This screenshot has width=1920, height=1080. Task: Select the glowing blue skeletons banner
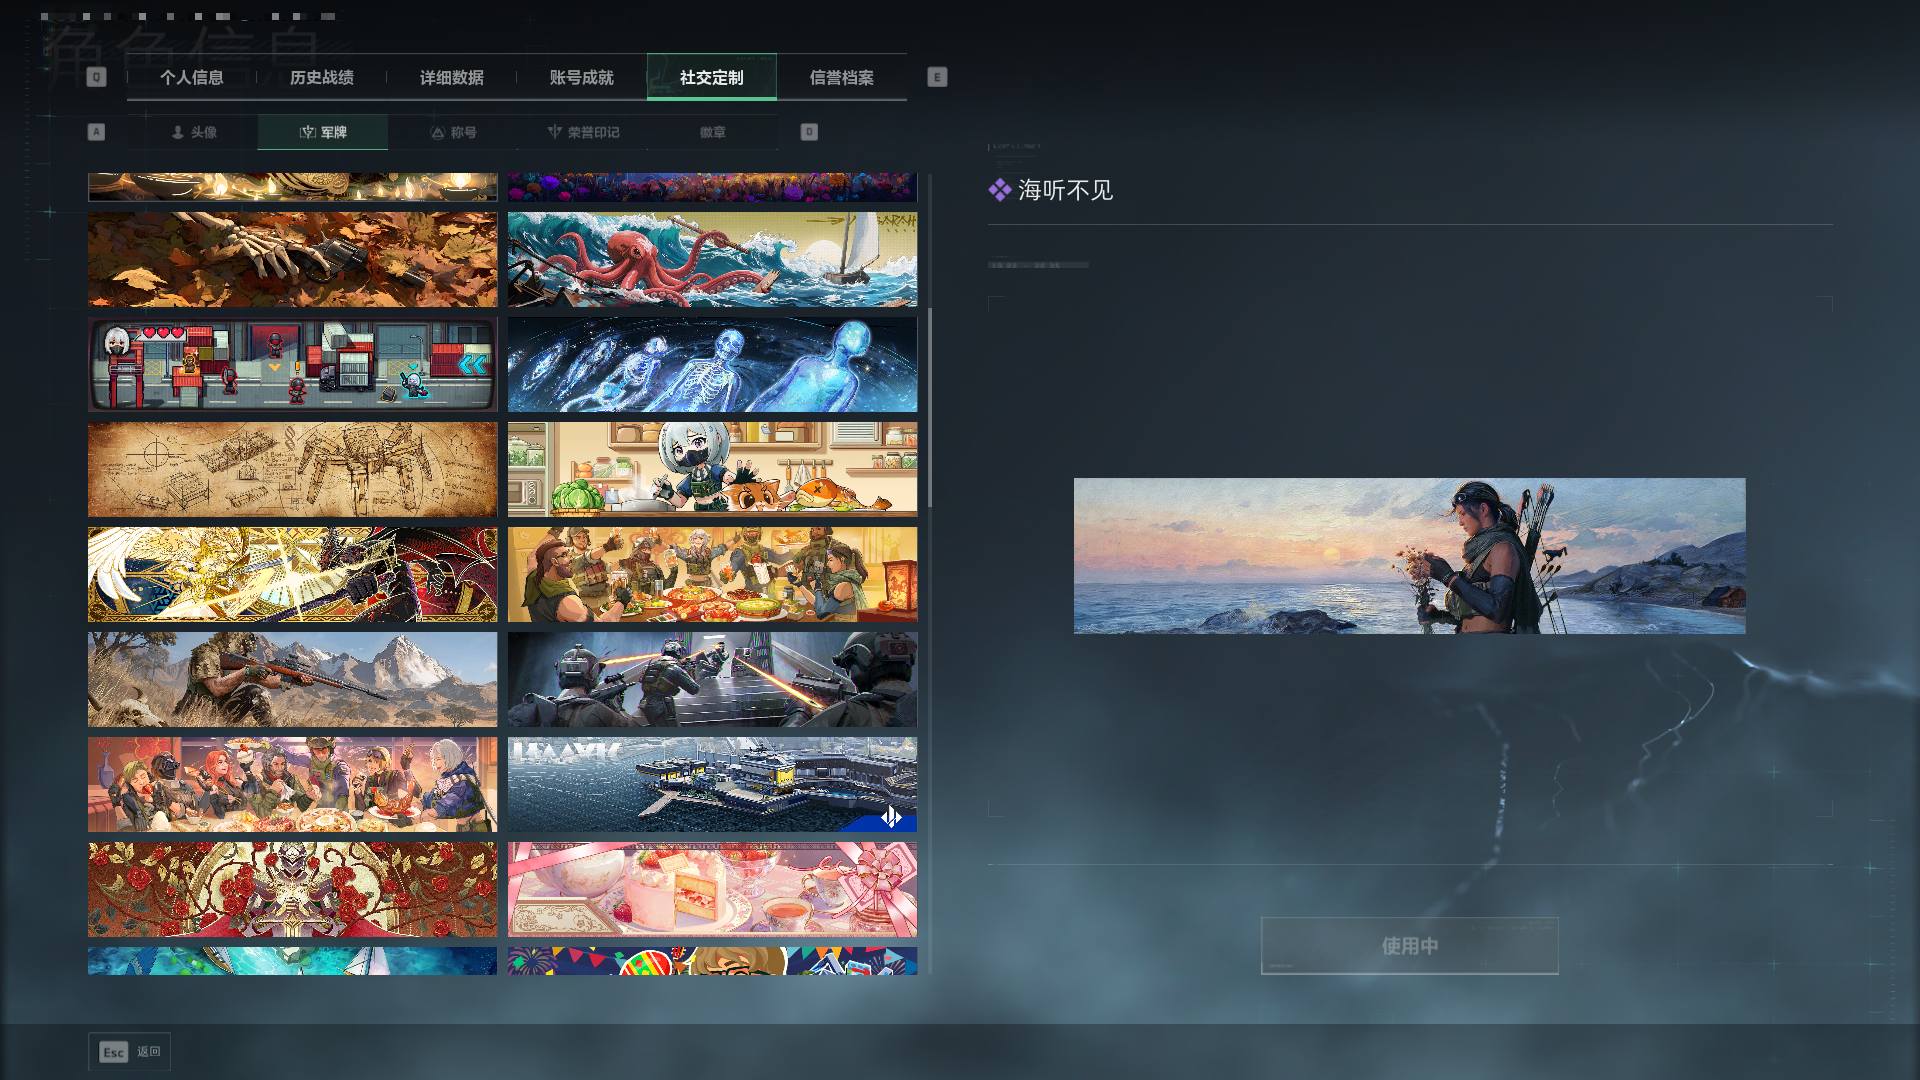(712, 365)
